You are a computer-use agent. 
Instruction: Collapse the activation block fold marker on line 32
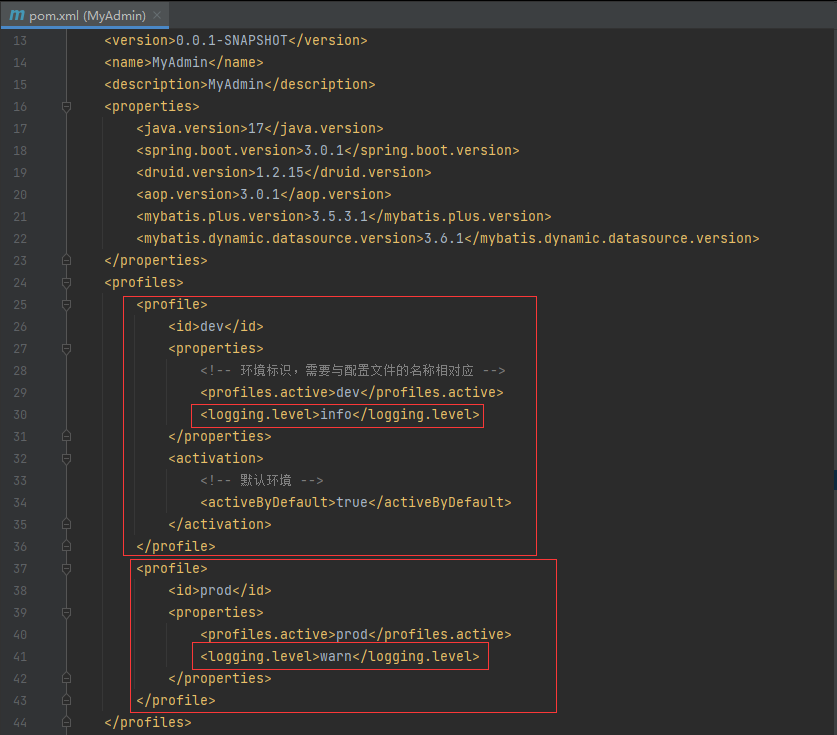pos(66,459)
